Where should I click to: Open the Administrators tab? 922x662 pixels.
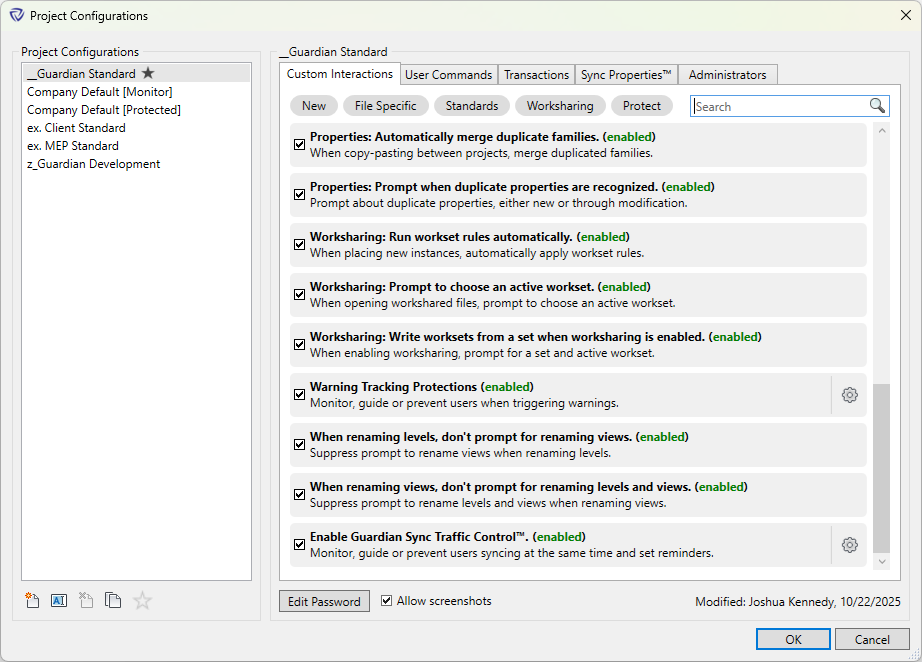pyautogui.click(x=727, y=75)
